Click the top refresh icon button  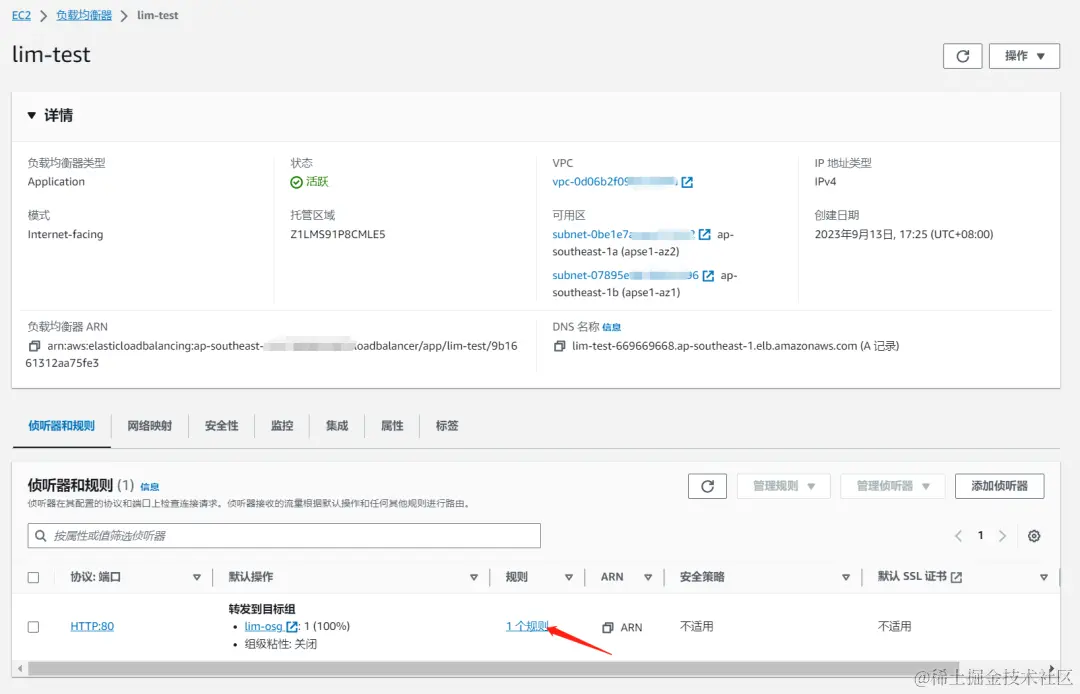(x=962, y=56)
